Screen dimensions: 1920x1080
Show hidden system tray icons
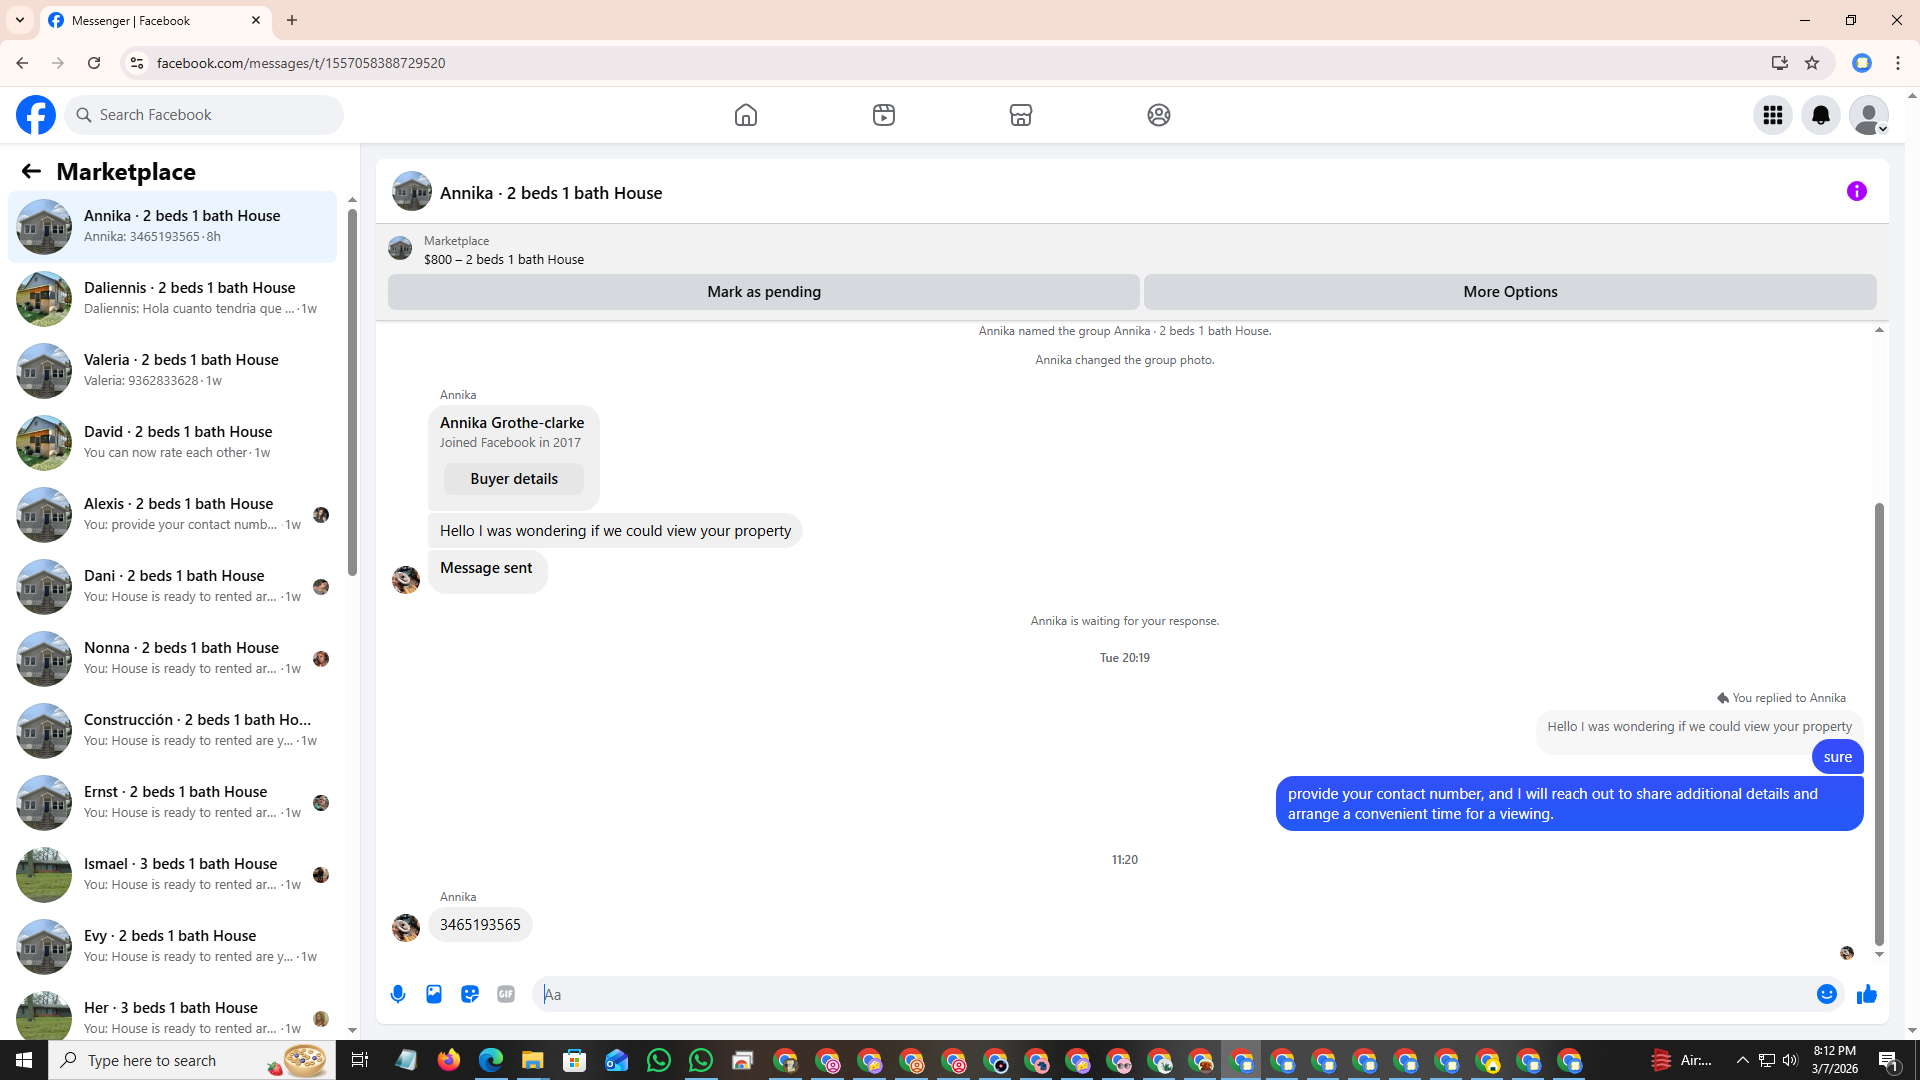[x=1743, y=1060]
